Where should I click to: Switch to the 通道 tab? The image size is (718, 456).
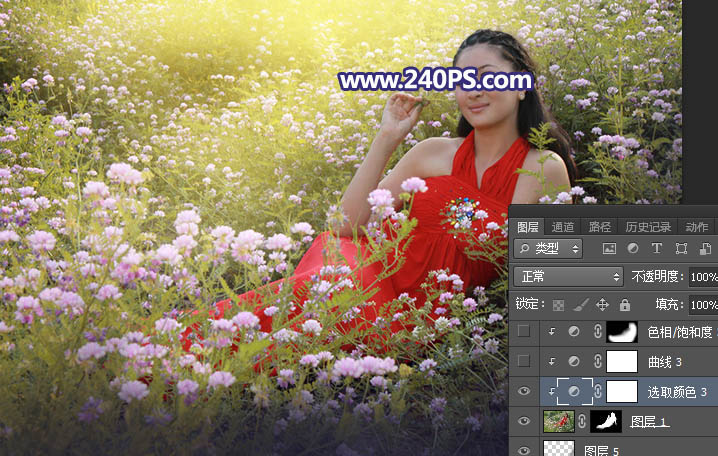point(563,227)
